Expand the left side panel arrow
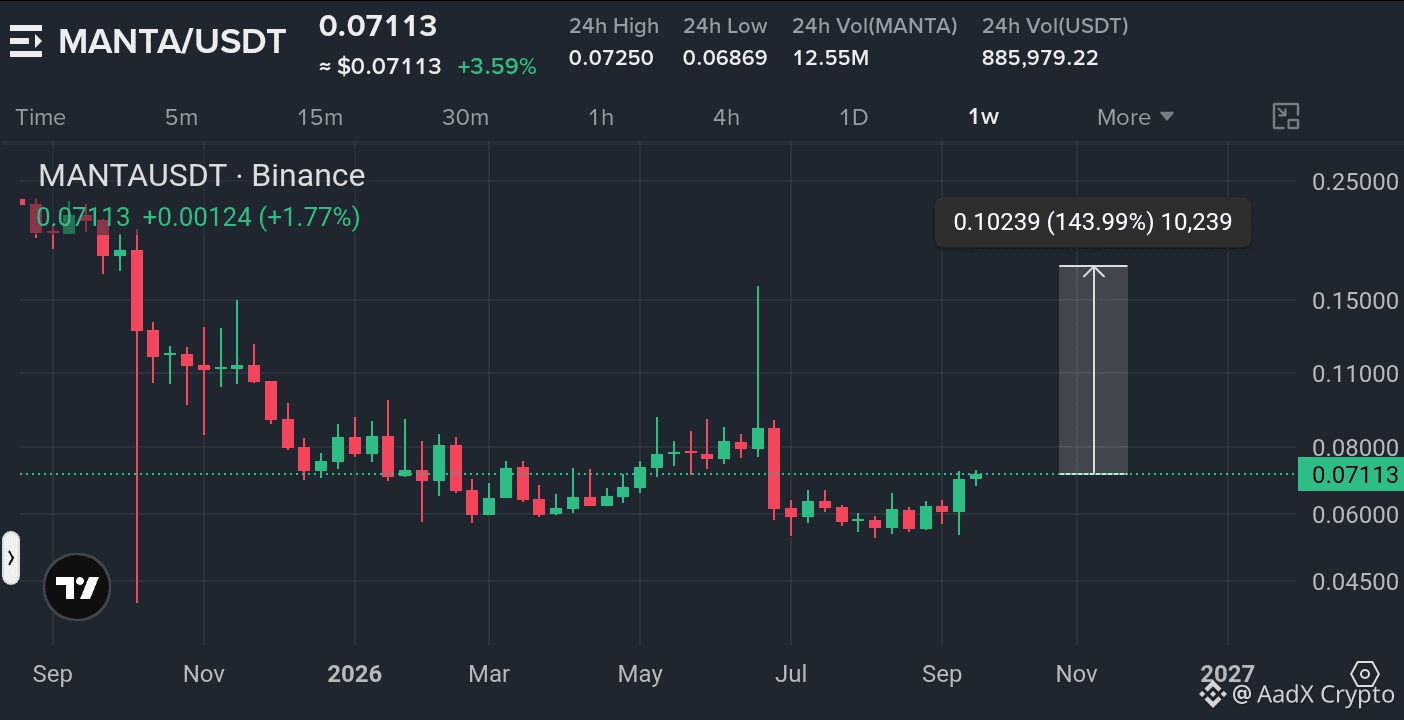 (x=10, y=558)
